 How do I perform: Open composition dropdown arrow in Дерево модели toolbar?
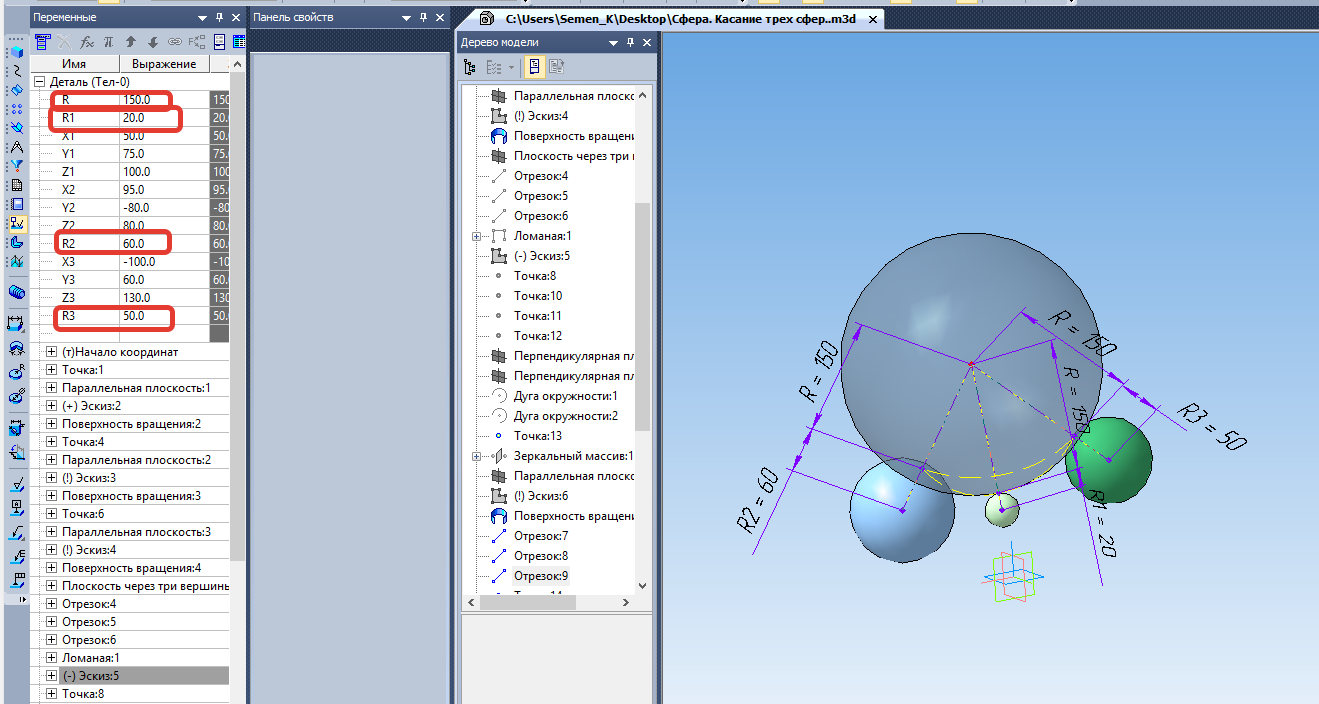click(x=512, y=67)
